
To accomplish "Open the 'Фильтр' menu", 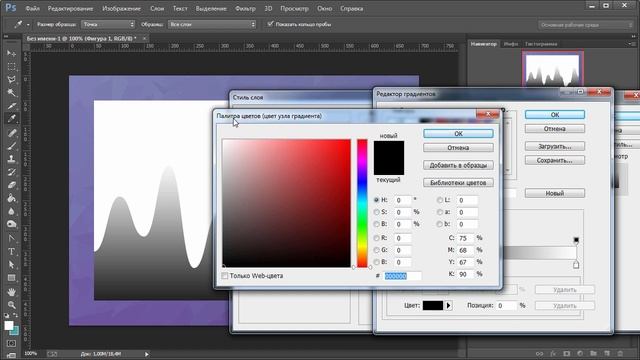I will click(245, 8).
